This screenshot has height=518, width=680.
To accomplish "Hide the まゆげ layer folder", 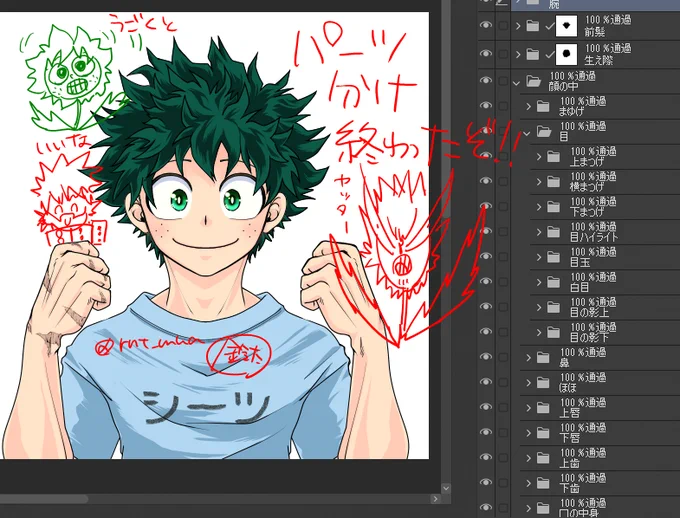I will tap(486, 106).
